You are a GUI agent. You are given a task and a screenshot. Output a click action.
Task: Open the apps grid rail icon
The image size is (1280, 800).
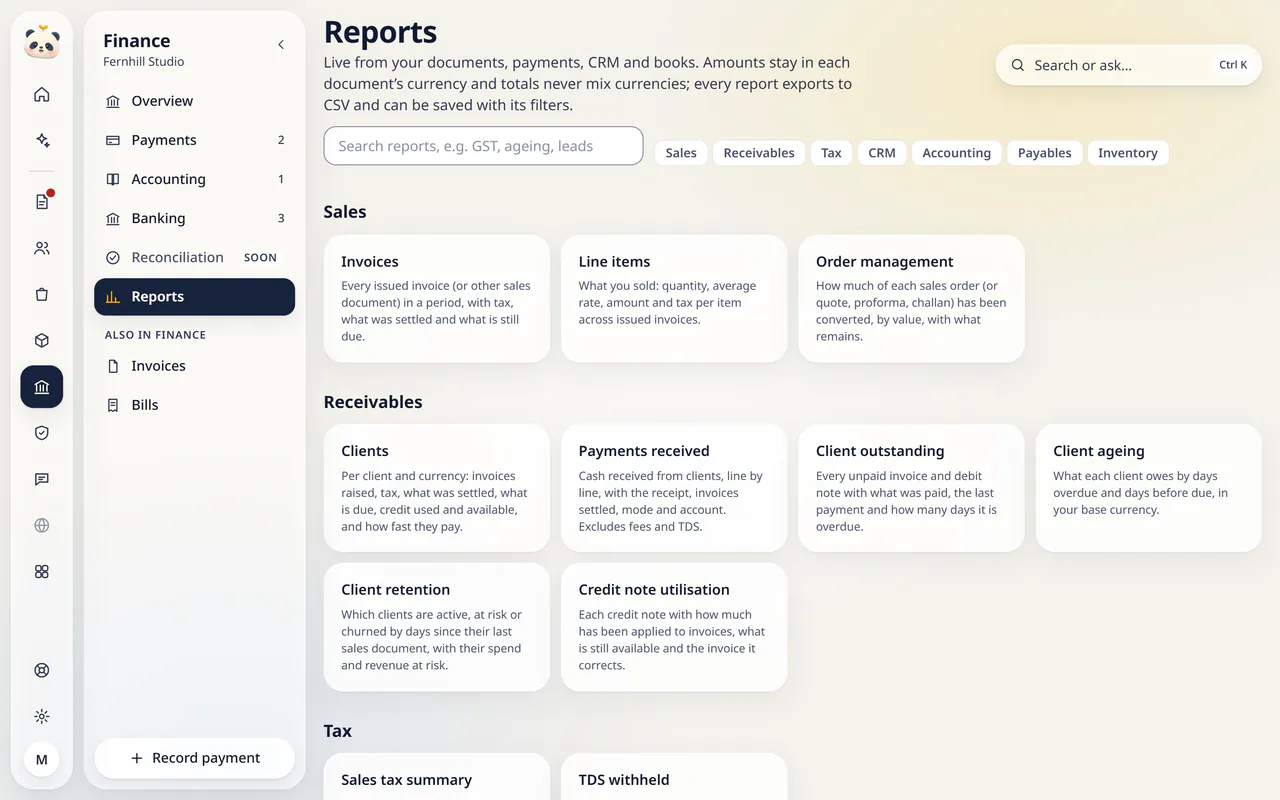(x=42, y=571)
